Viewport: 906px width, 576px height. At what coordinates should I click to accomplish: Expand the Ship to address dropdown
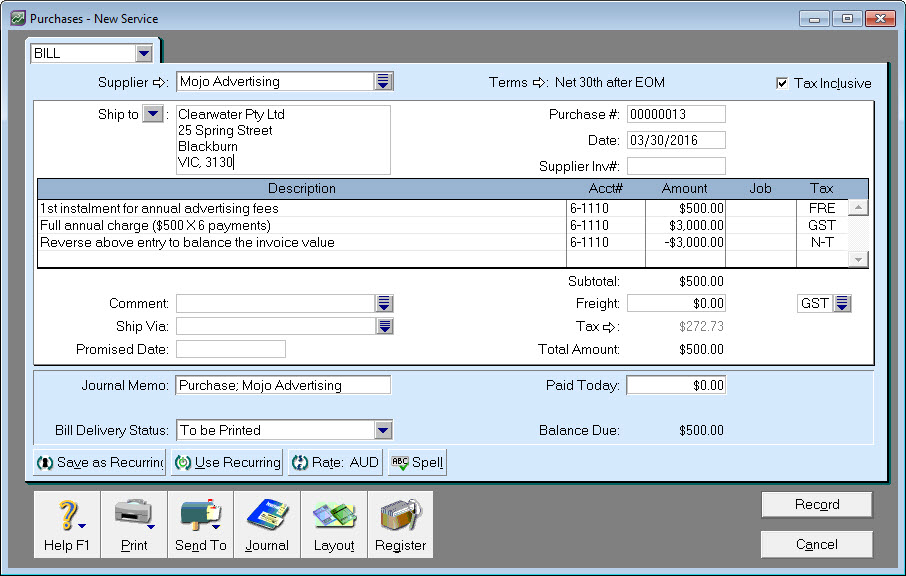tap(152, 114)
